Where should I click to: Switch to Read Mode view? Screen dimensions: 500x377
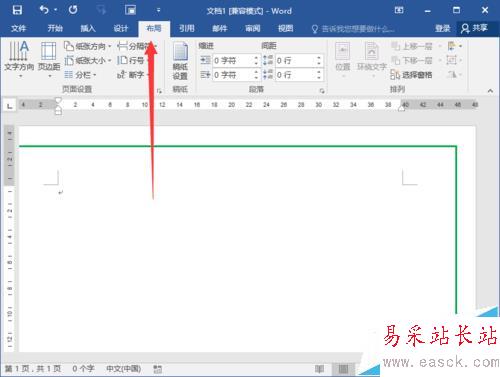click(319, 369)
